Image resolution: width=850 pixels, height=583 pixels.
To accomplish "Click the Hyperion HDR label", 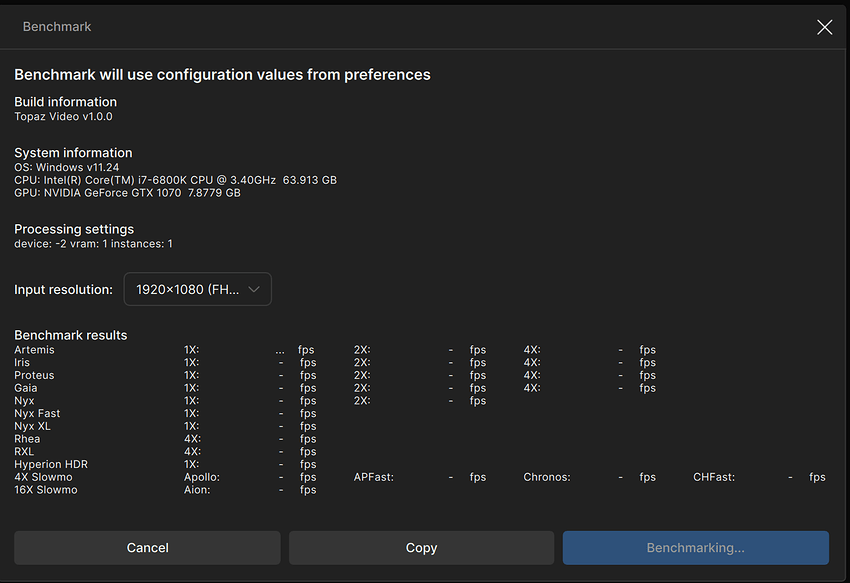I will 51,464.
